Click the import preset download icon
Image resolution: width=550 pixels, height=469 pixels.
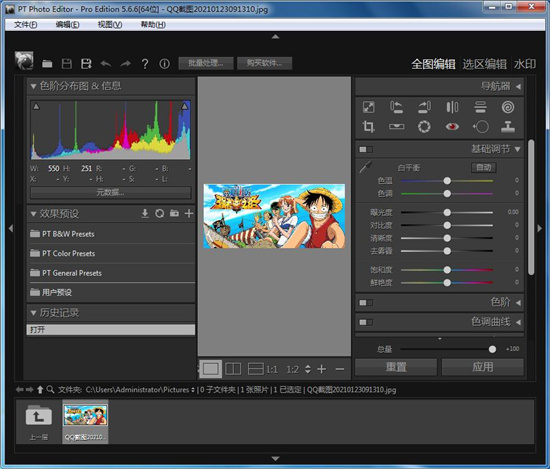[x=145, y=213]
